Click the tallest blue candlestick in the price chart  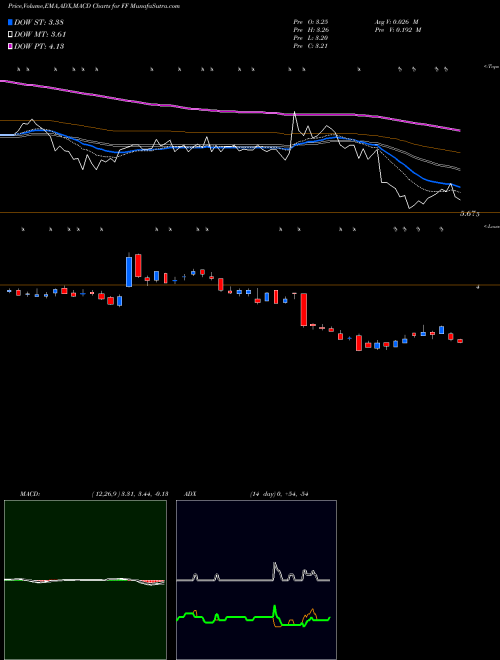tap(129, 271)
